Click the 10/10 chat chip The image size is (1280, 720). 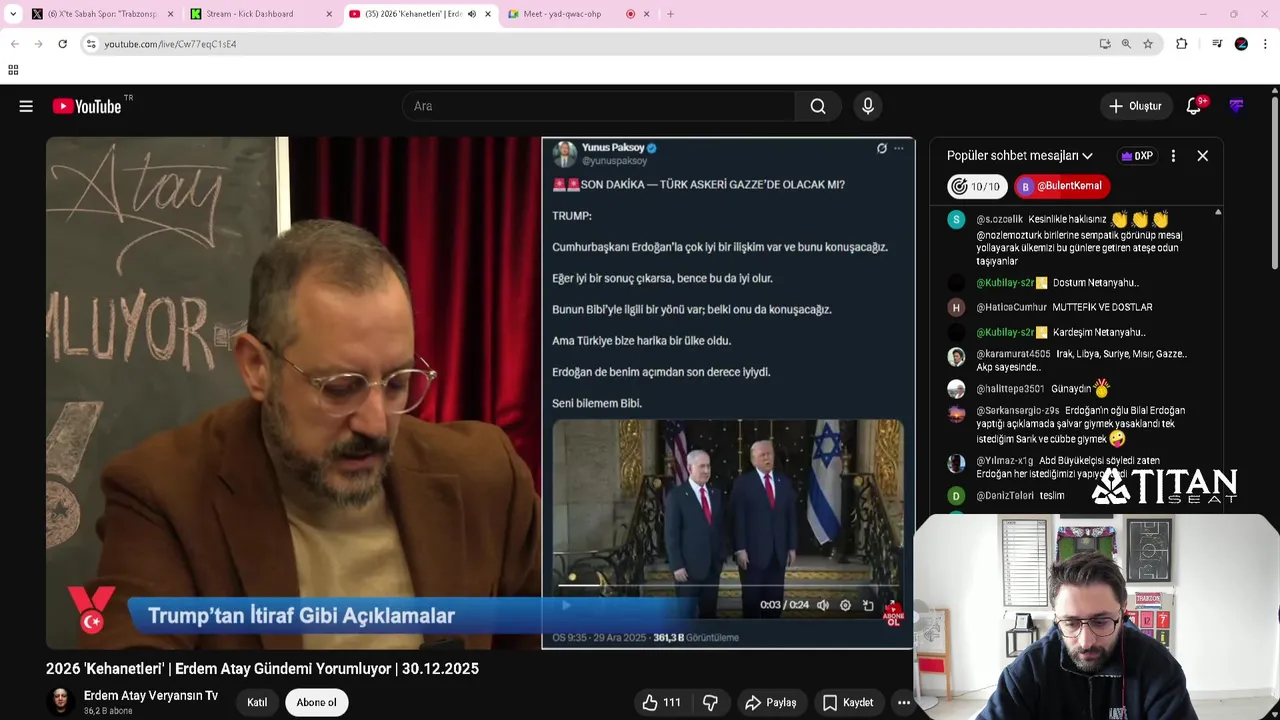pos(976,186)
